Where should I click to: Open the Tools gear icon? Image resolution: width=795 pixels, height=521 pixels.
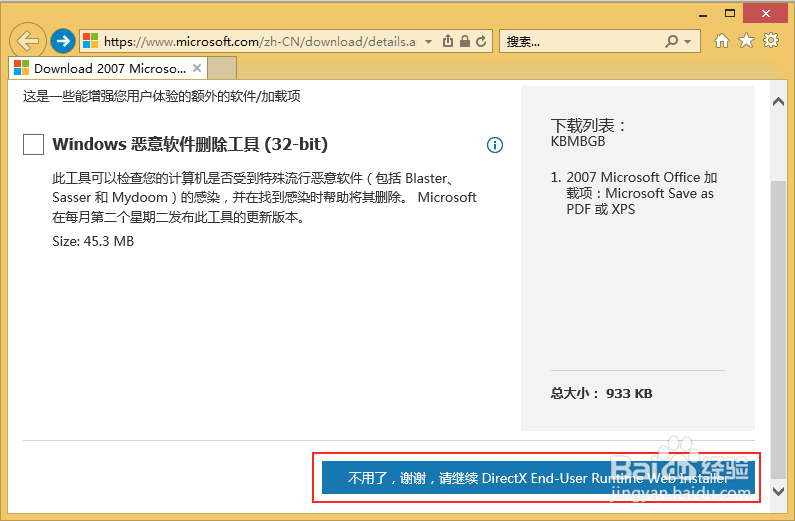771,41
